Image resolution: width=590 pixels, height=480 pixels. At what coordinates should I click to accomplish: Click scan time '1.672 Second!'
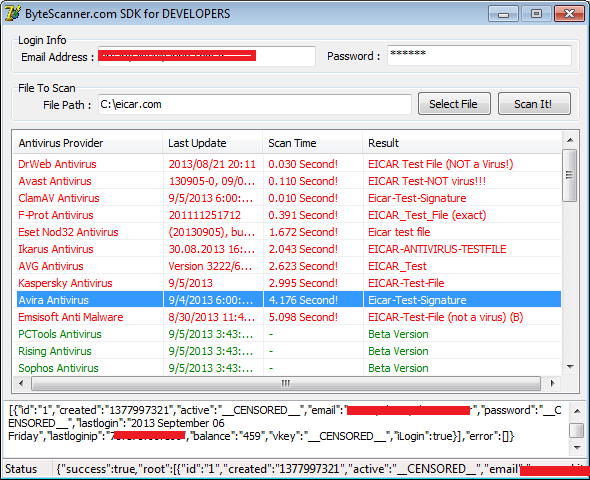click(x=303, y=232)
